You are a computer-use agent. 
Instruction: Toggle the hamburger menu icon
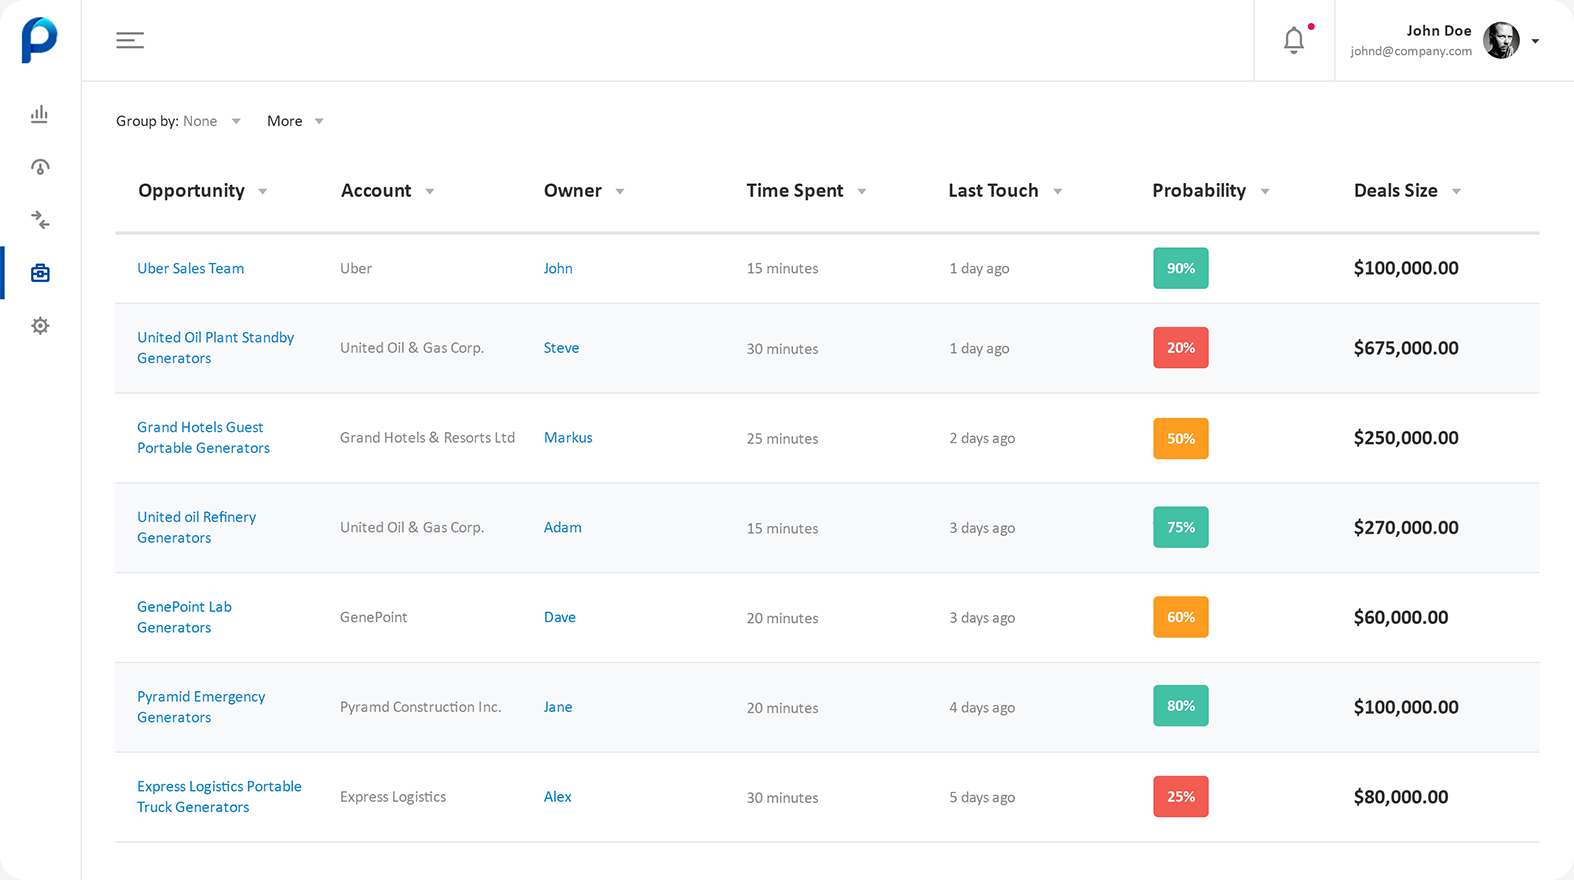130,40
